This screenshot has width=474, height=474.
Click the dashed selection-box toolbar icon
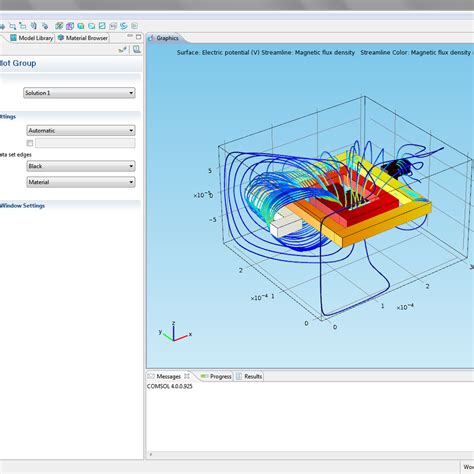pyautogui.click(x=12, y=26)
